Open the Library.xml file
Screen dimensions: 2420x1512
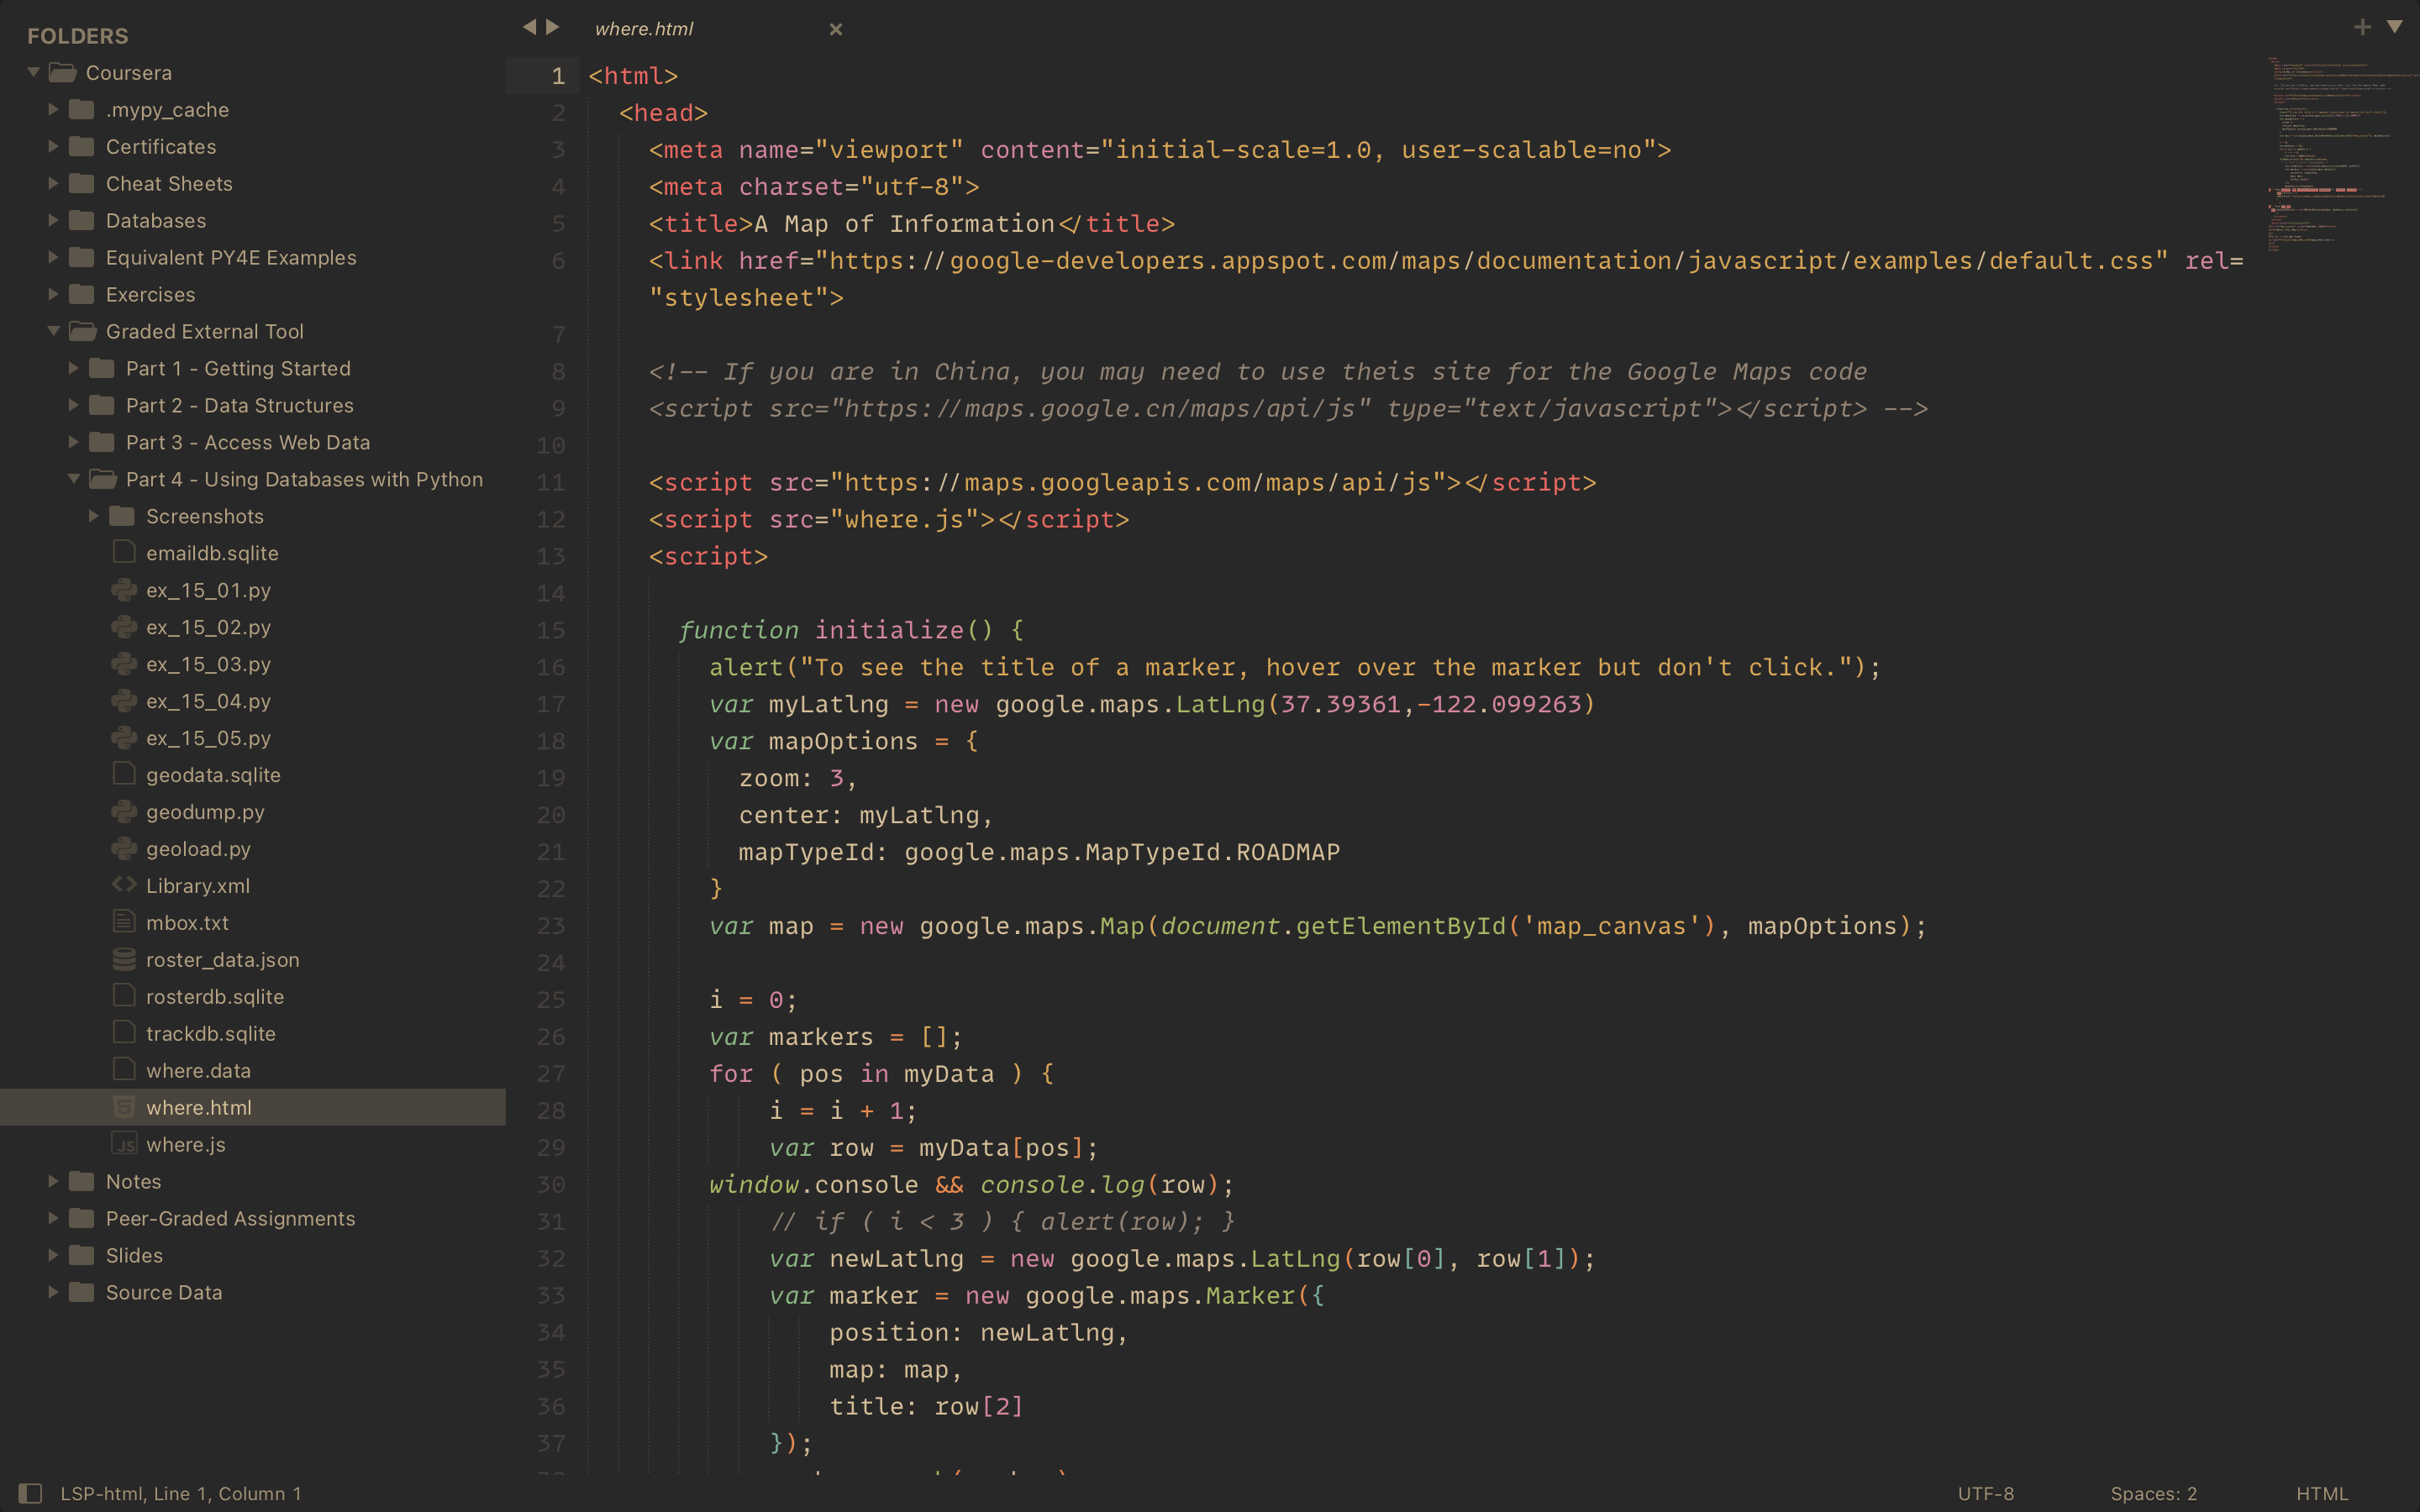[197, 886]
